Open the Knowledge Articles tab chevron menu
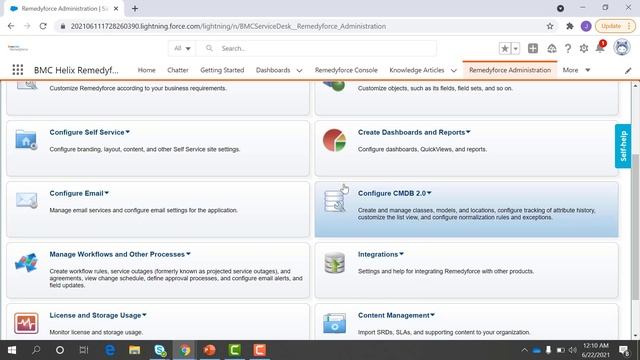Viewport: 640px width, 360px height. point(453,70)
